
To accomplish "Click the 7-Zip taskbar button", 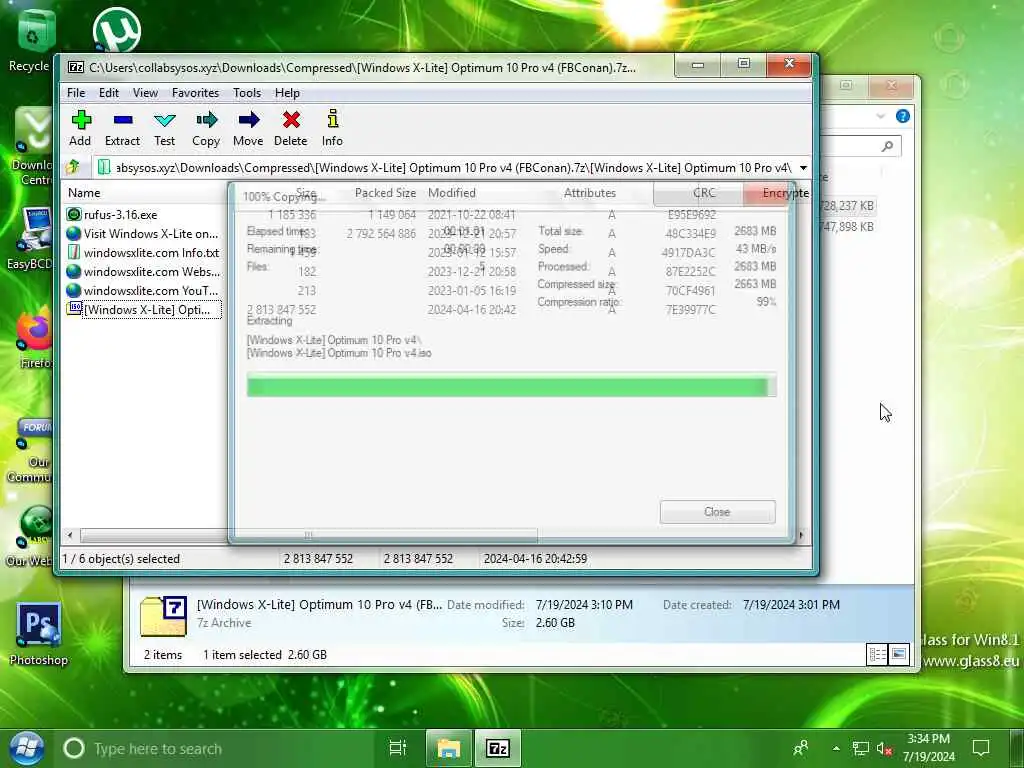I will [x=498, y=748].
